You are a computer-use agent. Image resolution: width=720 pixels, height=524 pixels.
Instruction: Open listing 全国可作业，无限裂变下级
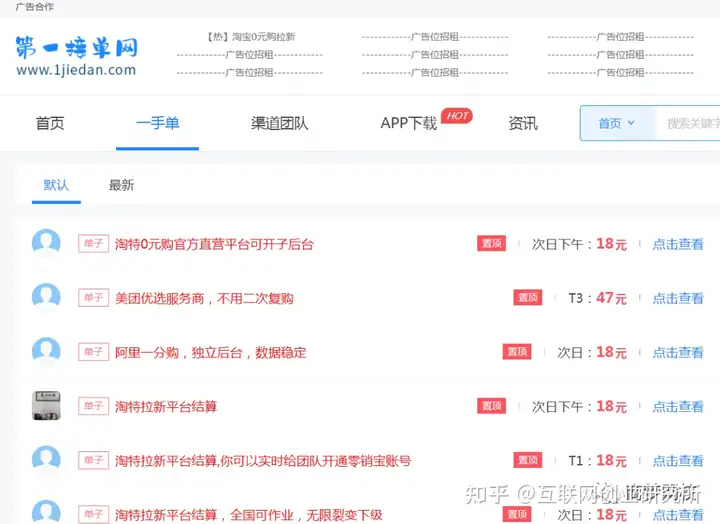pyautogui.click(x=248, y=515)
